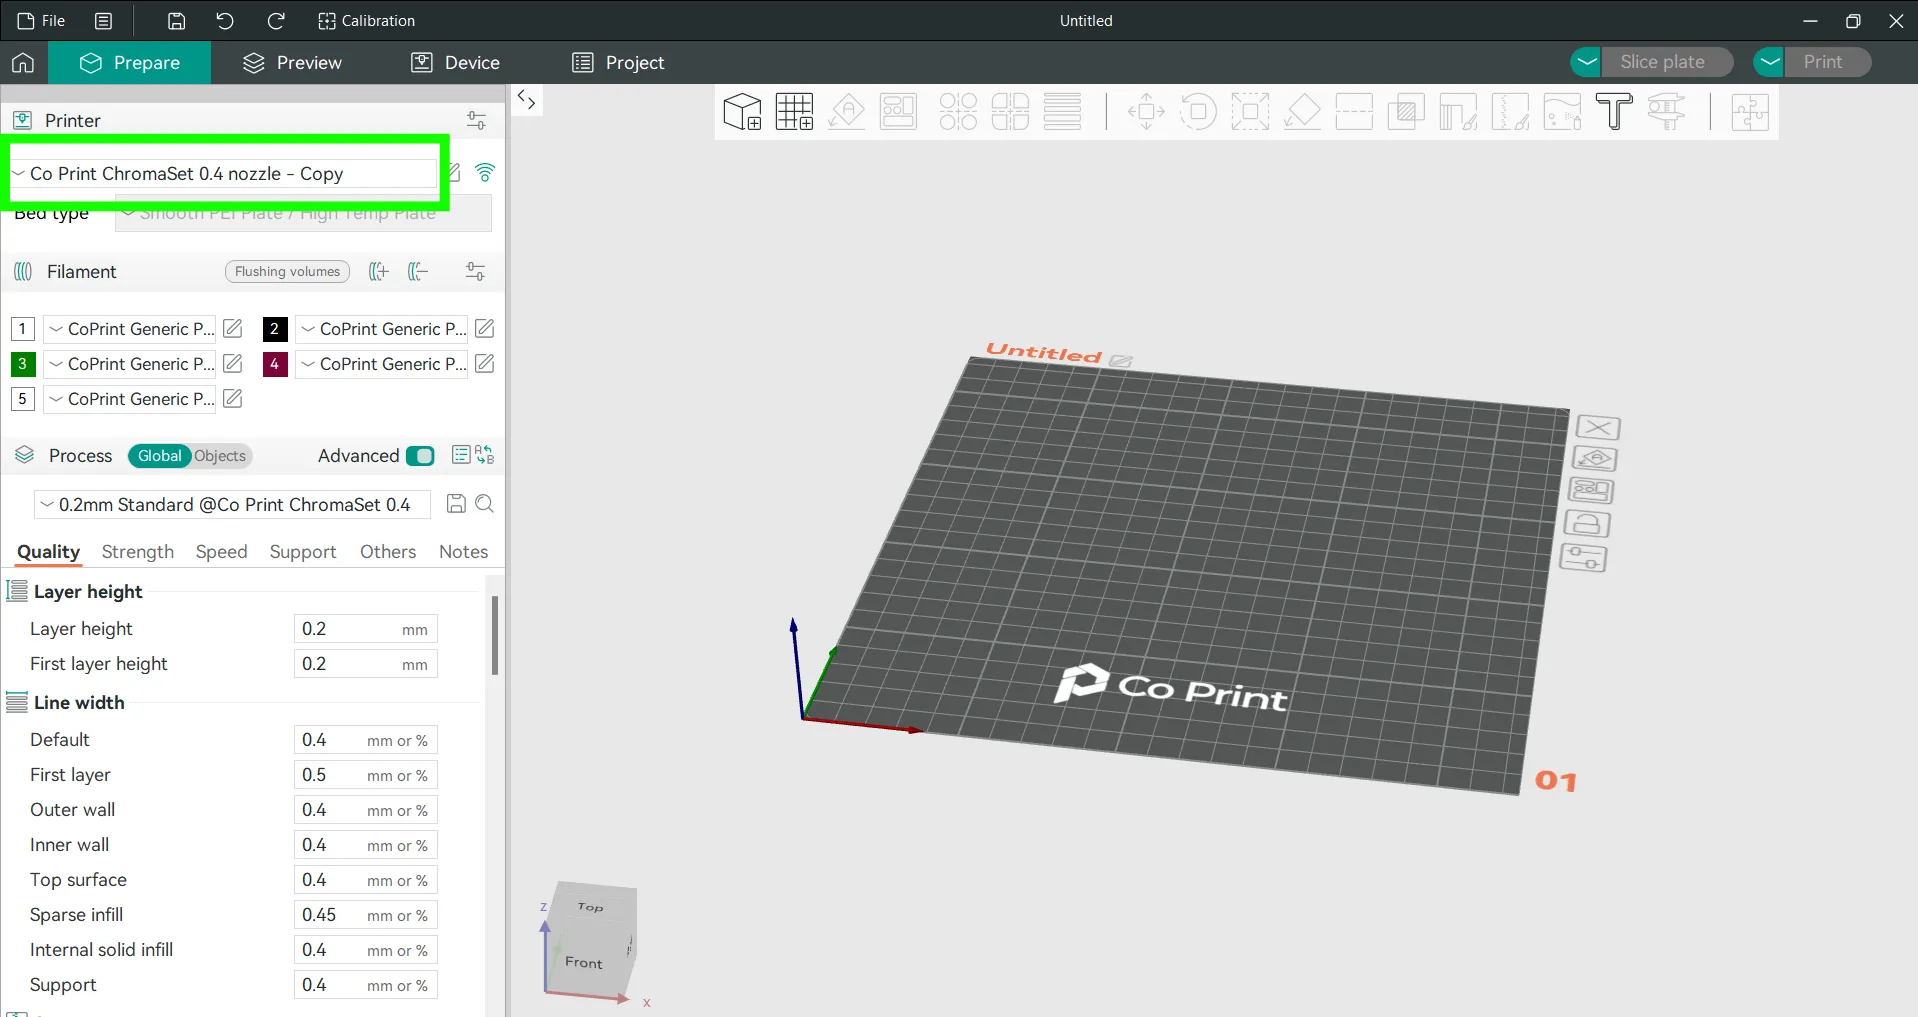Image resolution: width=1918 pixels, height=1017 pixels.
Task: Open printer settings sliders icon
Action: [477, 120]
